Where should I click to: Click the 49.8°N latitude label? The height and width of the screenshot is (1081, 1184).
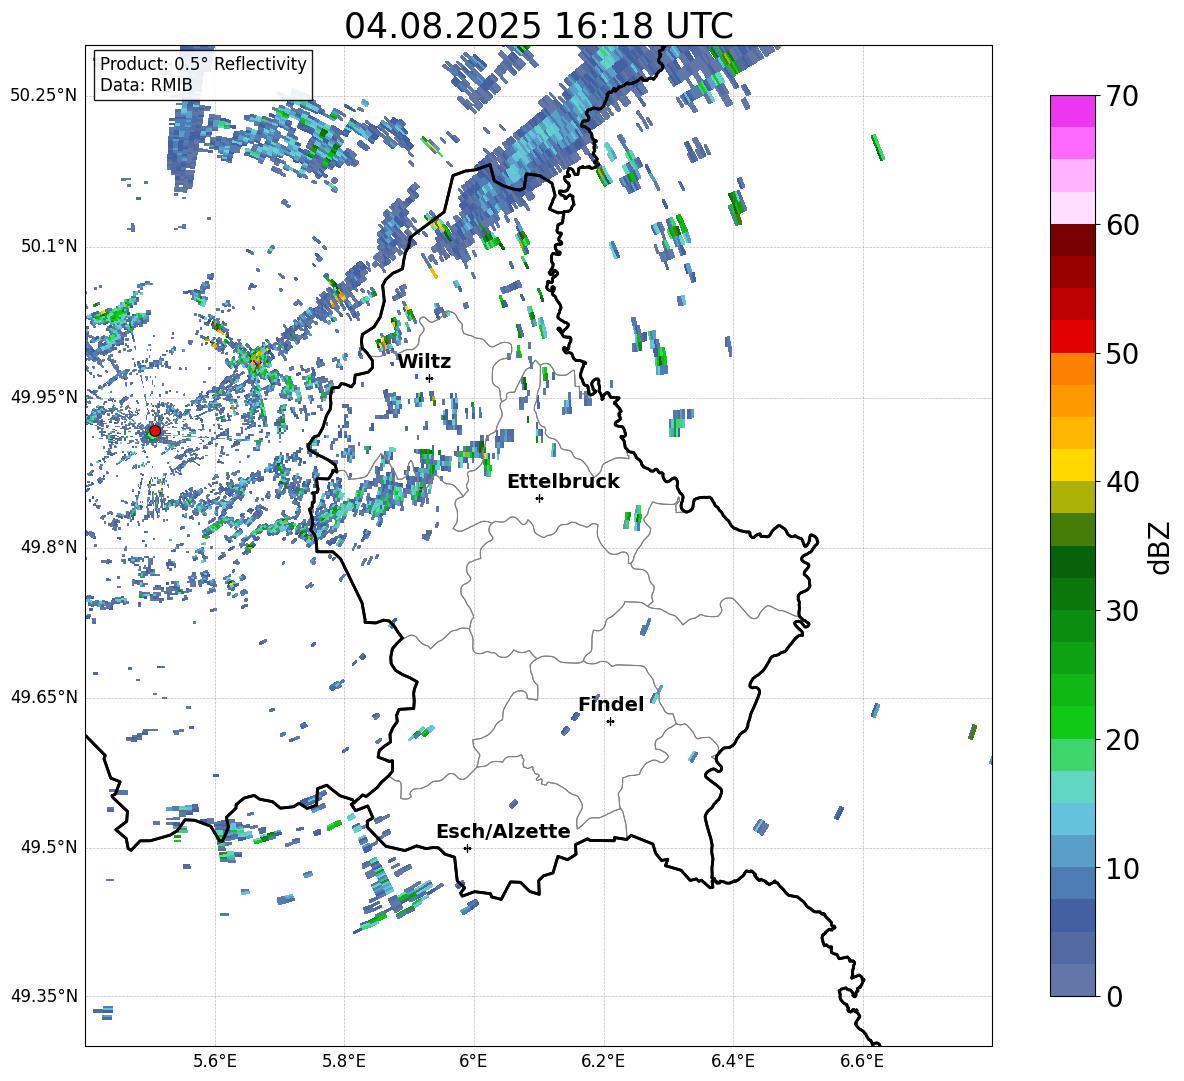[x=48, y=547]
